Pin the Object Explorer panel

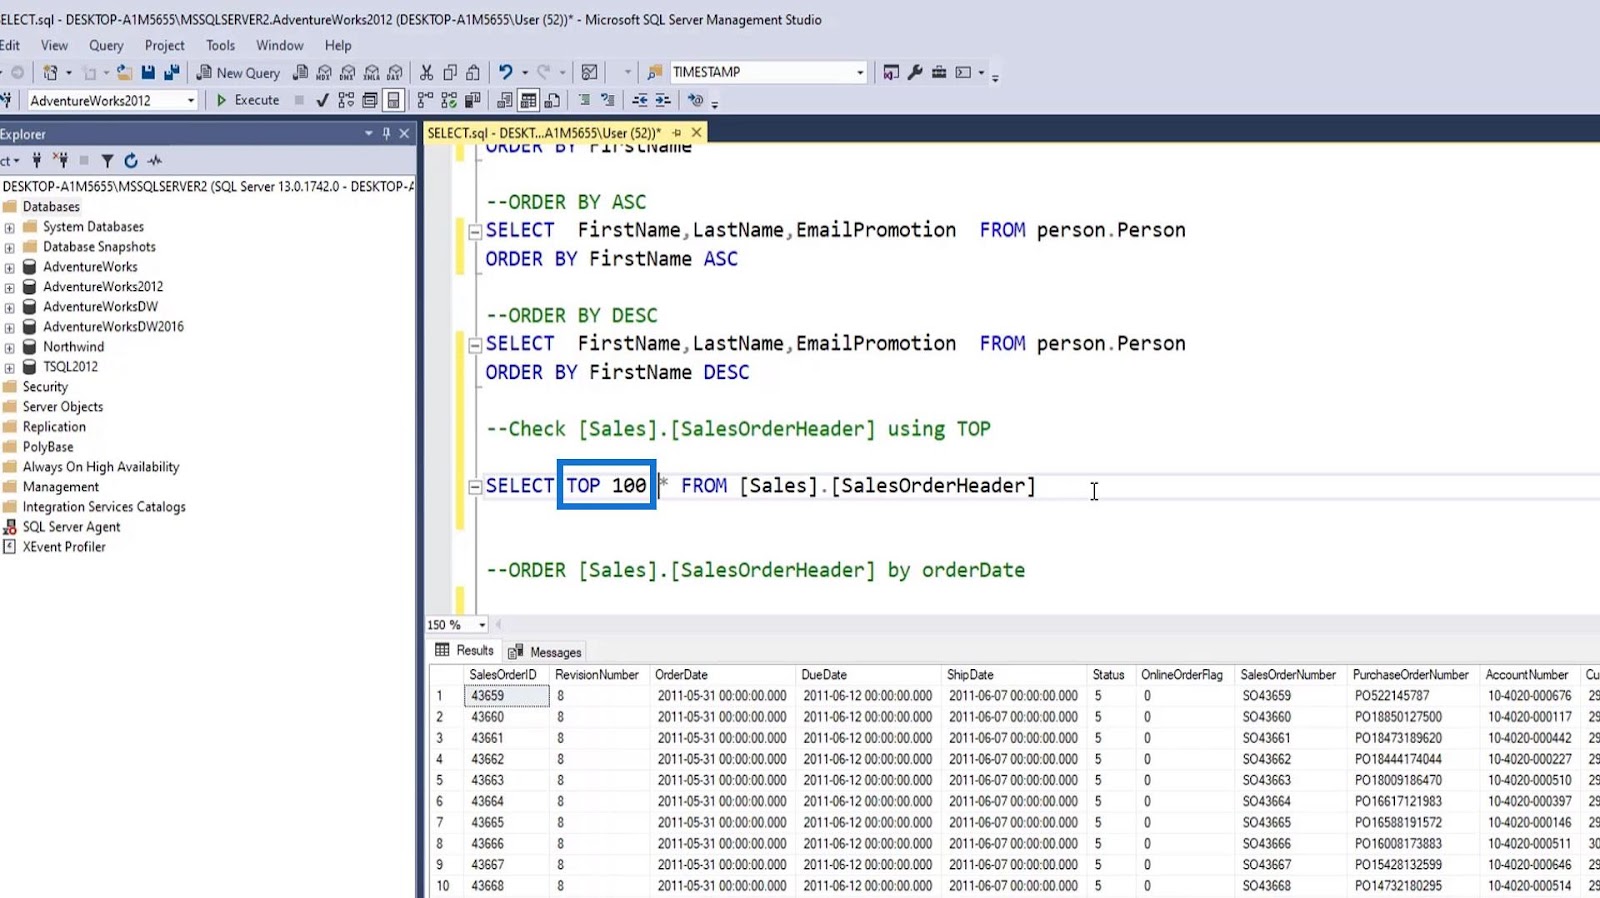[387, 133]
